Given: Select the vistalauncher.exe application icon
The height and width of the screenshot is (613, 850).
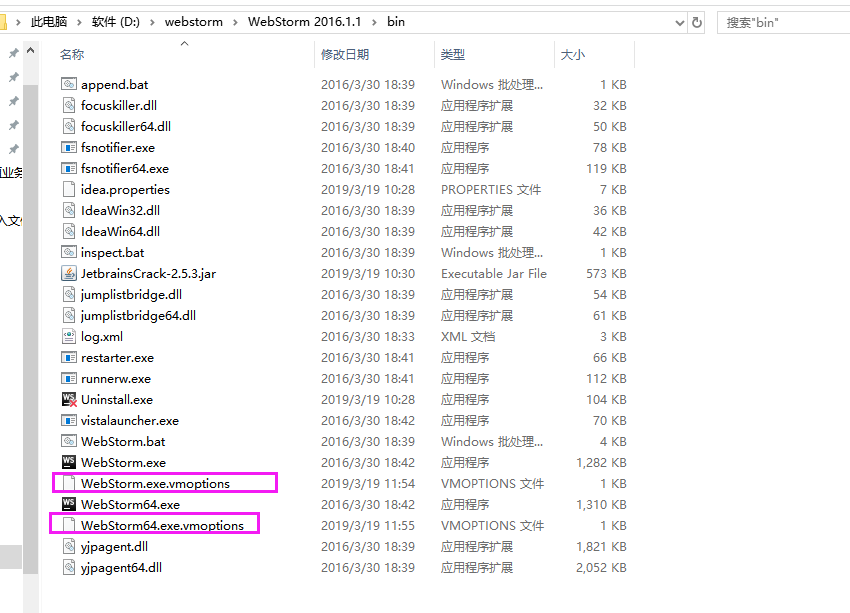Looking at the screenshot, I should (x=69, y=421).
